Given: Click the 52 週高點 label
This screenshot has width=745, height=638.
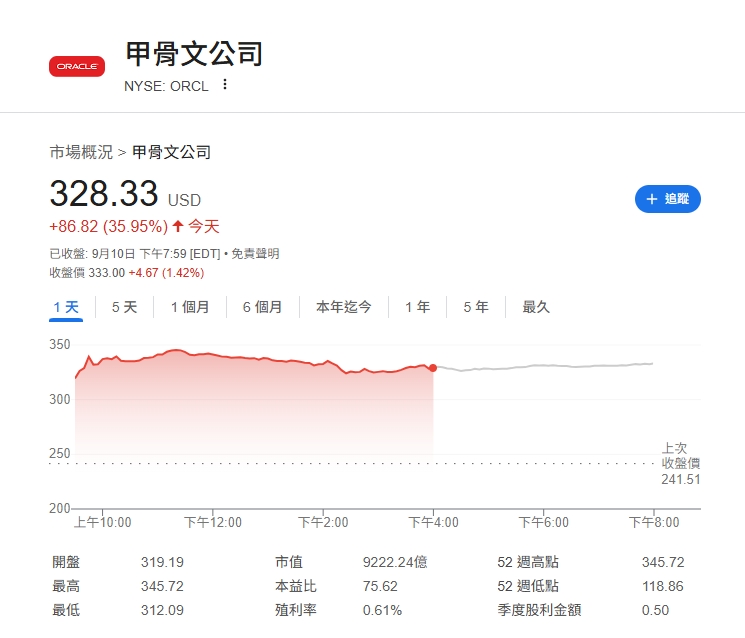Looking at the screenshot, I should tap(528, 562).
